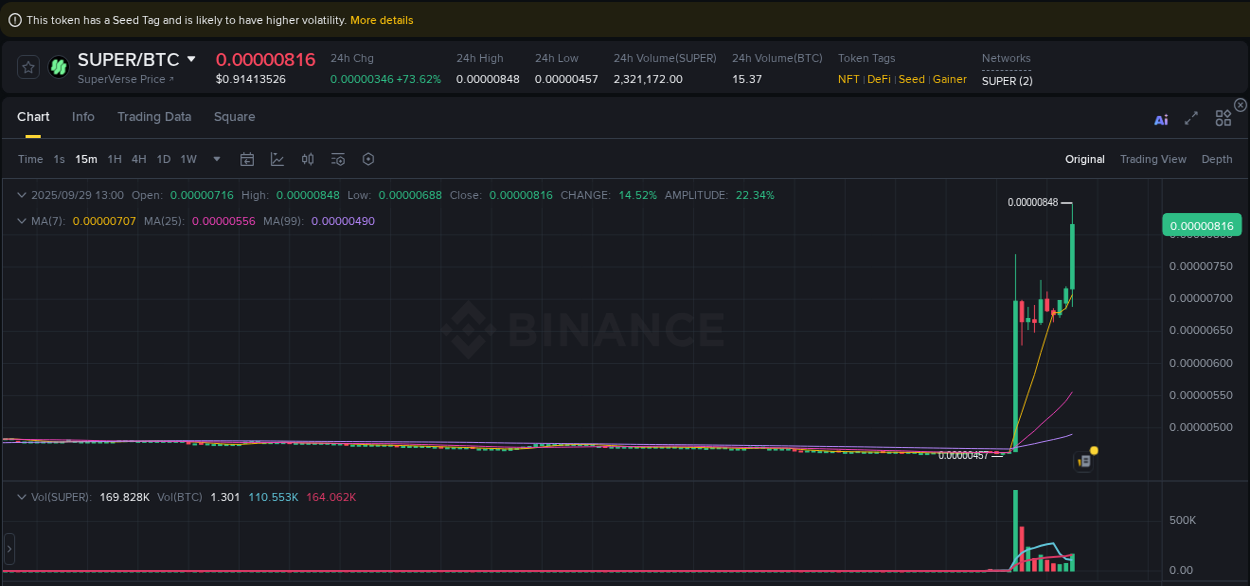Expand chart to fullscreen view
The image size is (1250, 586).
point(1191,117)
